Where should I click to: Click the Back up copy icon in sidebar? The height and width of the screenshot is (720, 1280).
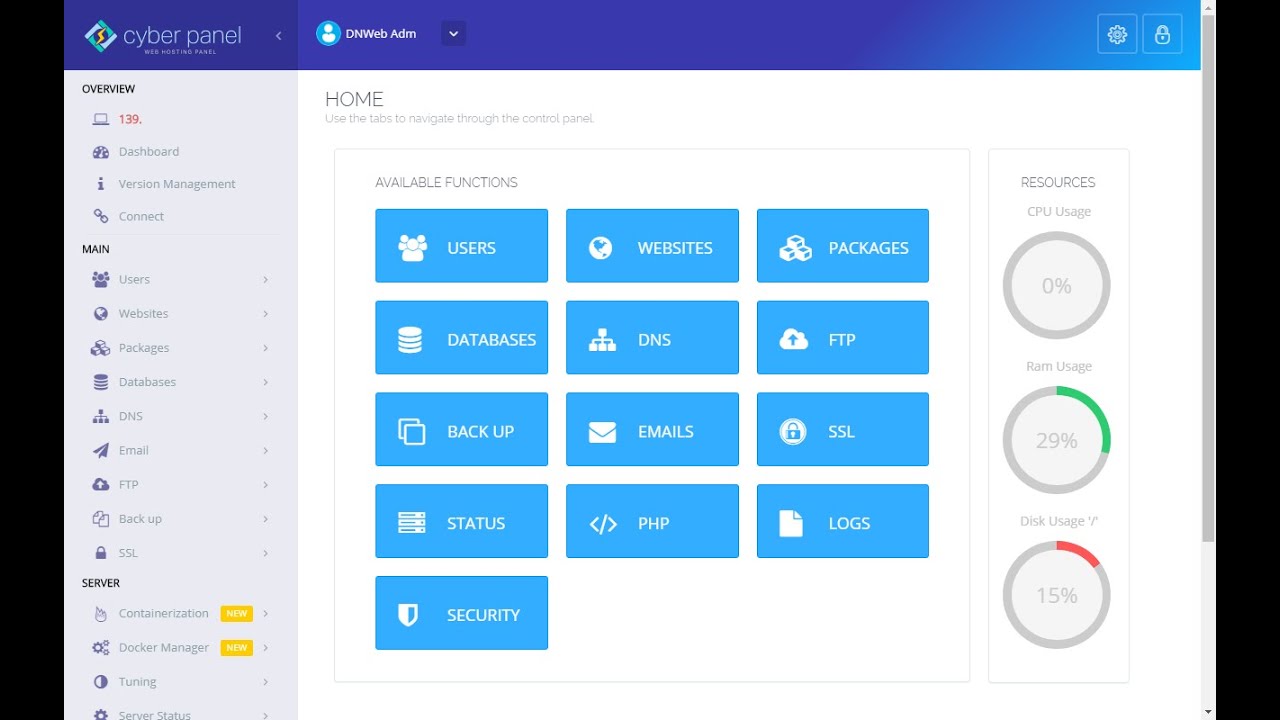(x=100, y=519)
